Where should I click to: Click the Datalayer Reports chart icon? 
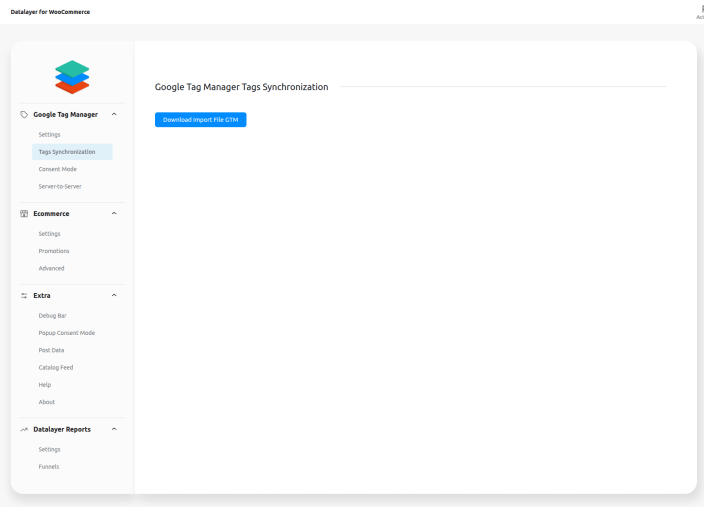click(24, 430)
